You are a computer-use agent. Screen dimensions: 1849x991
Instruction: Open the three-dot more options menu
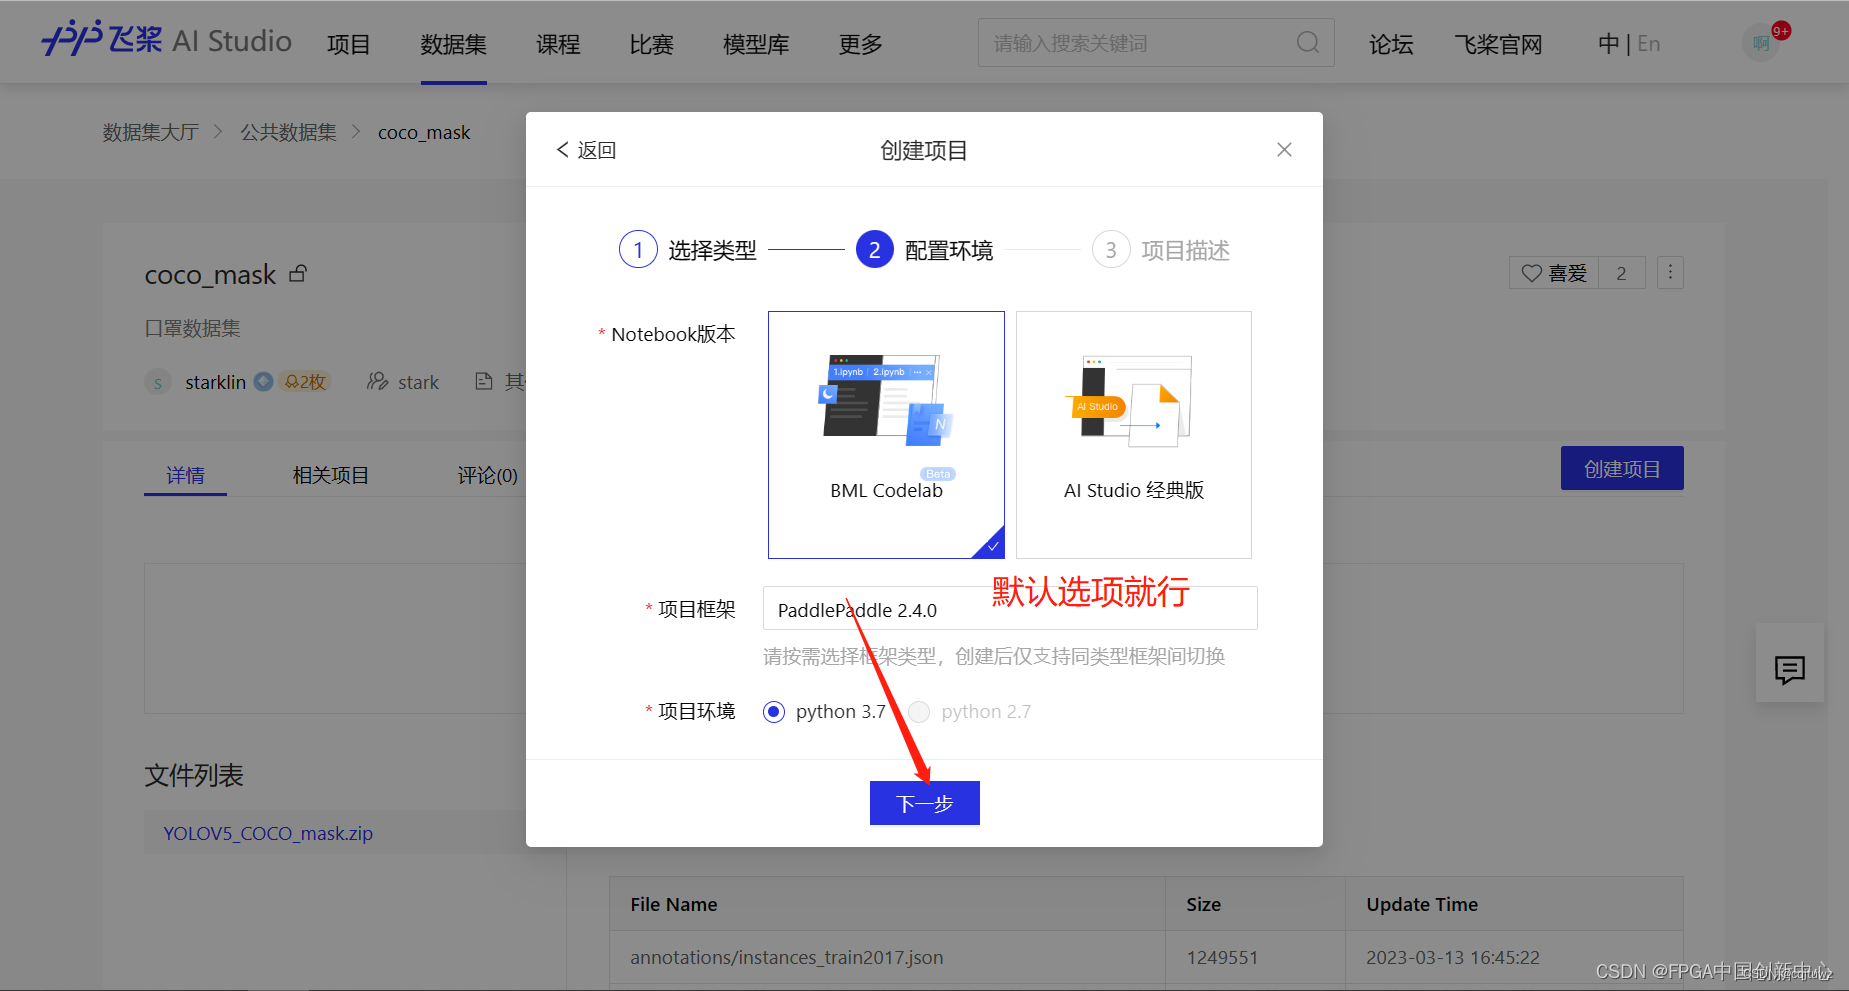click(1670, 273)
